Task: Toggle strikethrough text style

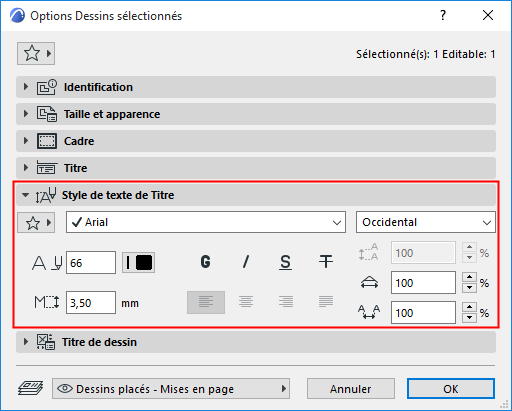Action: click(x=326, y=262)
